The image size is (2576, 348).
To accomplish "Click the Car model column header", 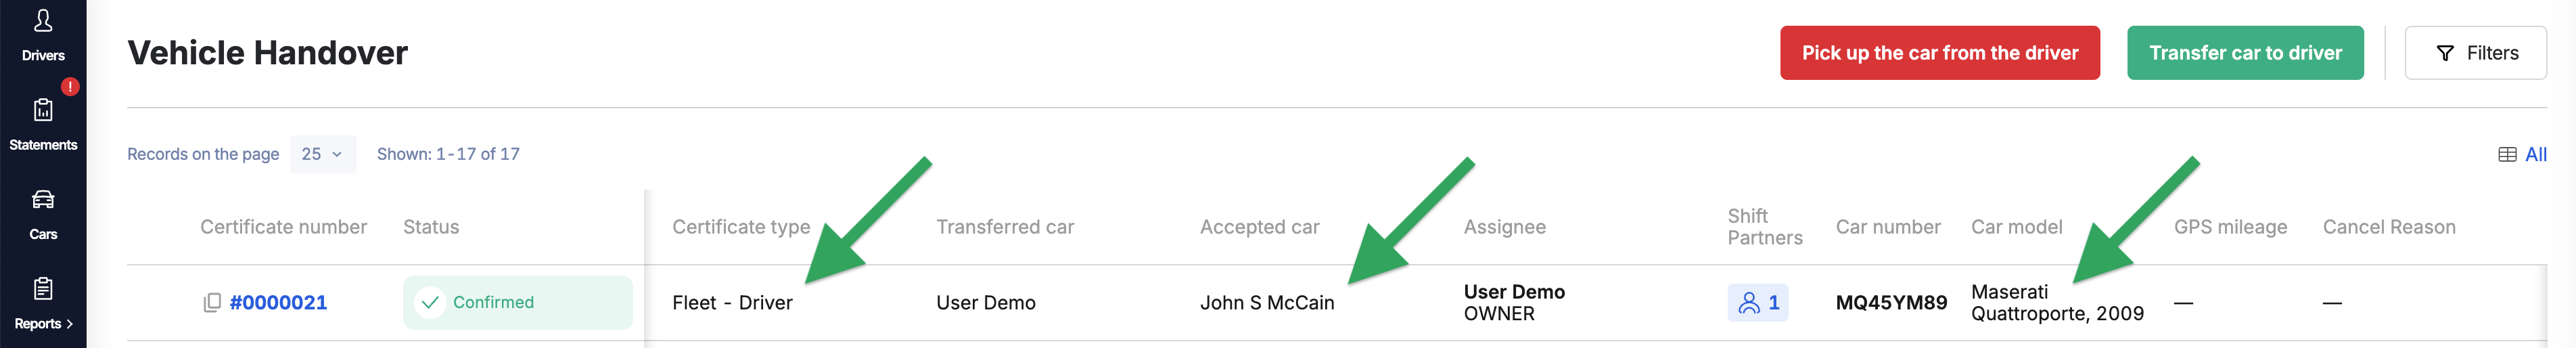I will click(2016, 227).
